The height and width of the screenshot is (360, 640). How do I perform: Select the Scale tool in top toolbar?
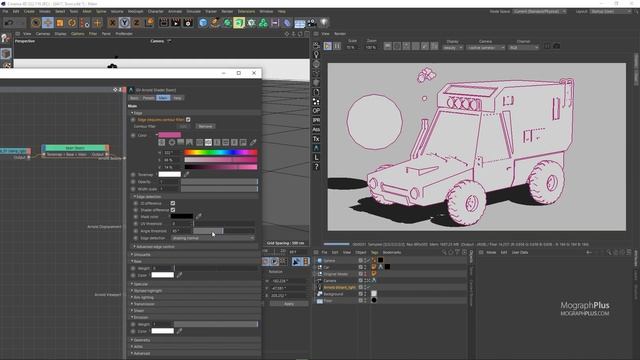[x=60, y=23]
